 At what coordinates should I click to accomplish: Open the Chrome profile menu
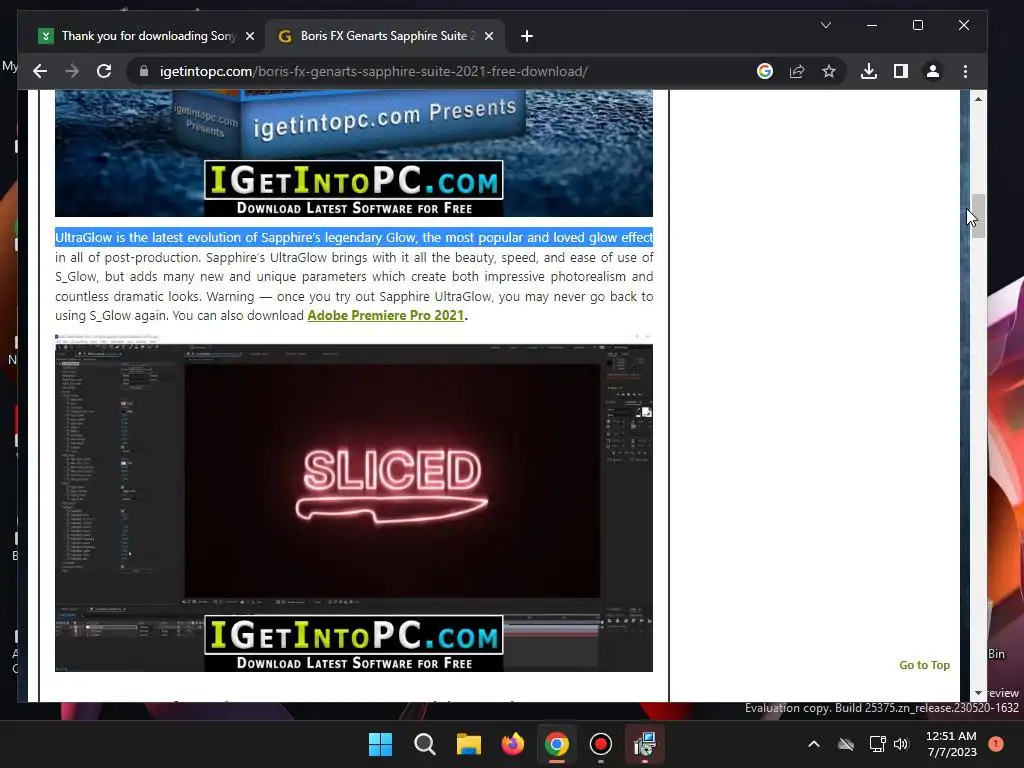(933, 71)
